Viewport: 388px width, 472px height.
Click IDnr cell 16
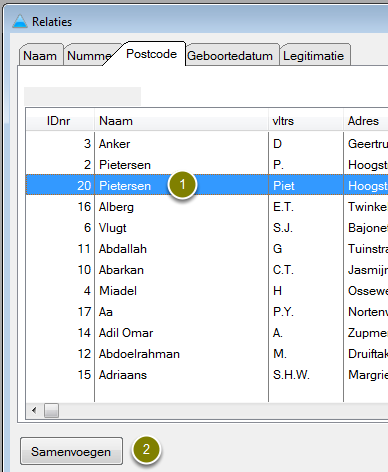click(60, 207)
